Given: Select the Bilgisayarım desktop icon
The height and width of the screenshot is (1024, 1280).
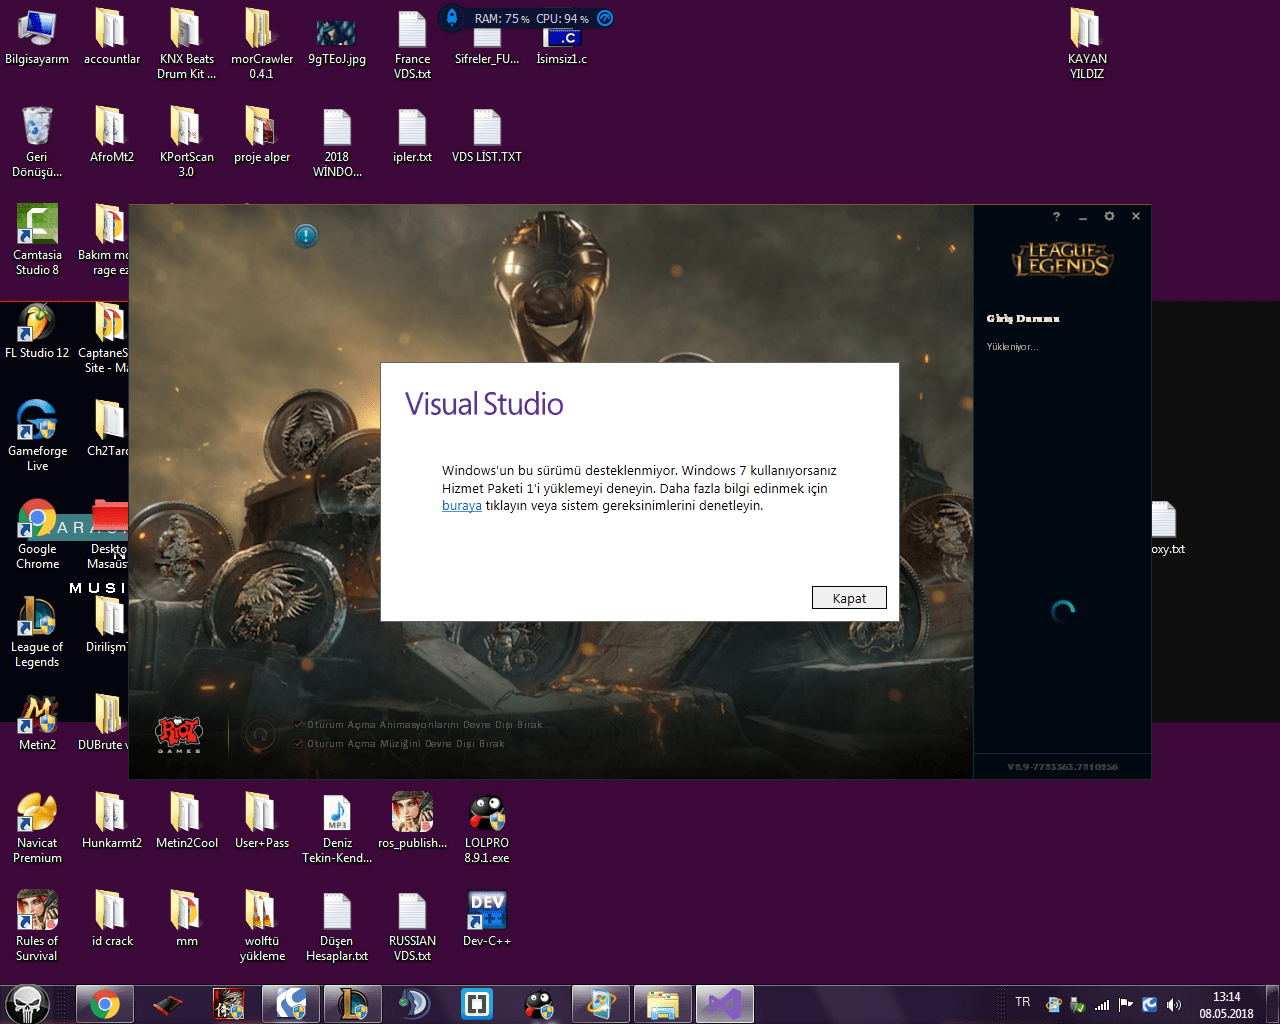Looking at the screenshot, I should click(37, 38).
